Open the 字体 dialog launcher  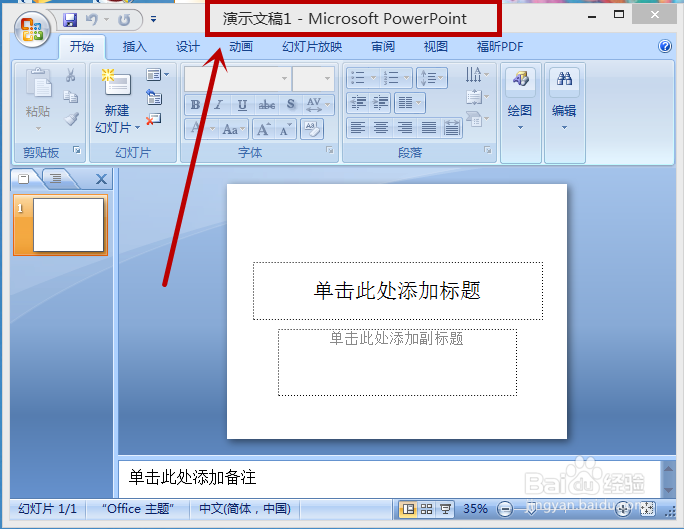coord(330,150)
